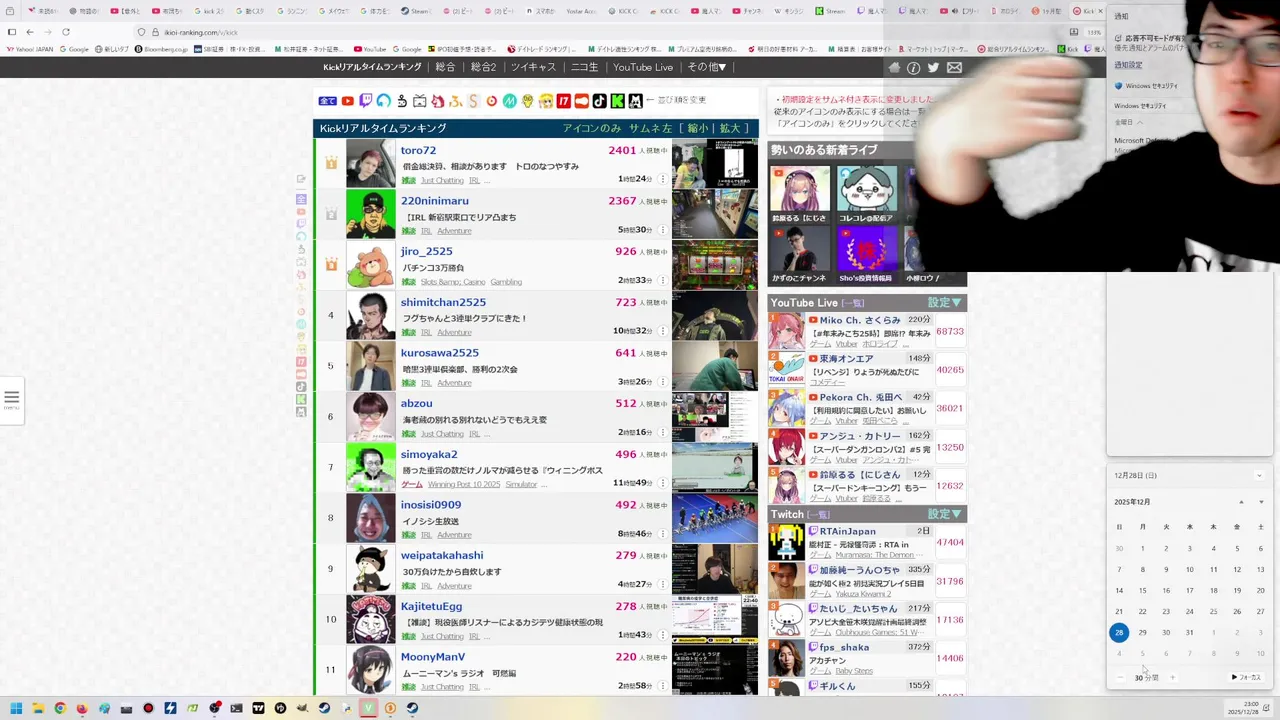Filter ranking by the green Kick icon
Screen dimensions: 1280x720
(617, 101)
